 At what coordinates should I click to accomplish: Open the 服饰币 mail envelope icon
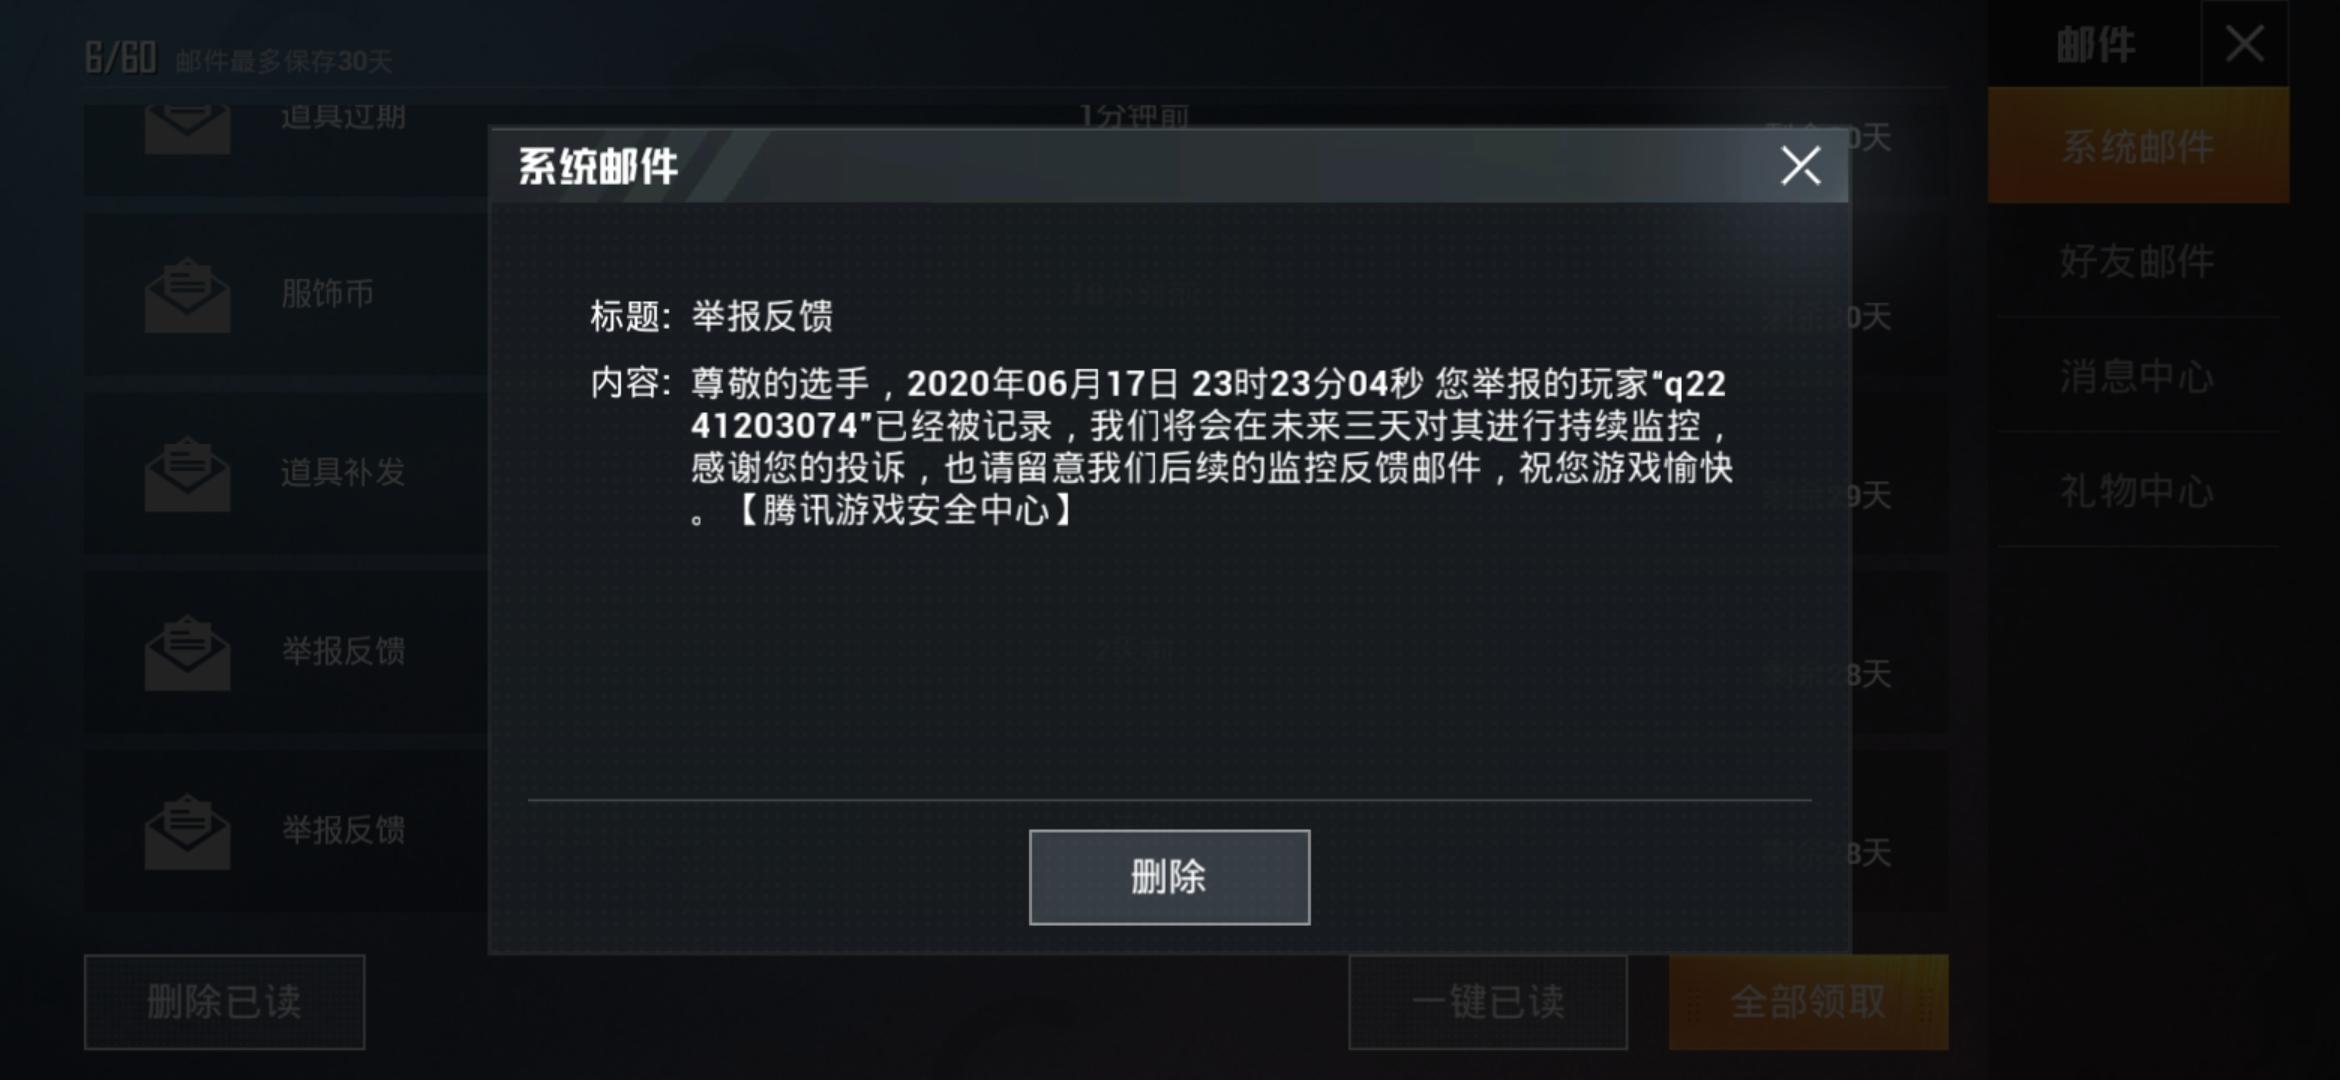(187, 296)
